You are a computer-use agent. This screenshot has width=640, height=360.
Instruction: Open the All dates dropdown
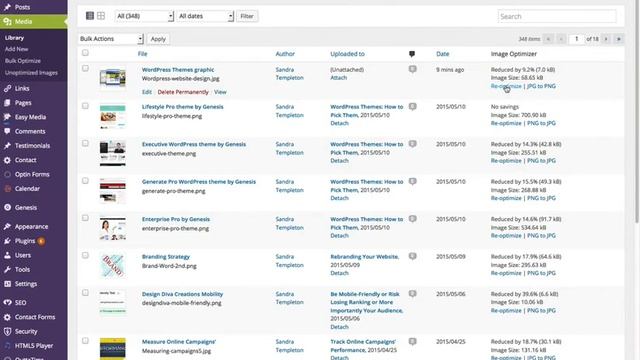pos(205,16)
